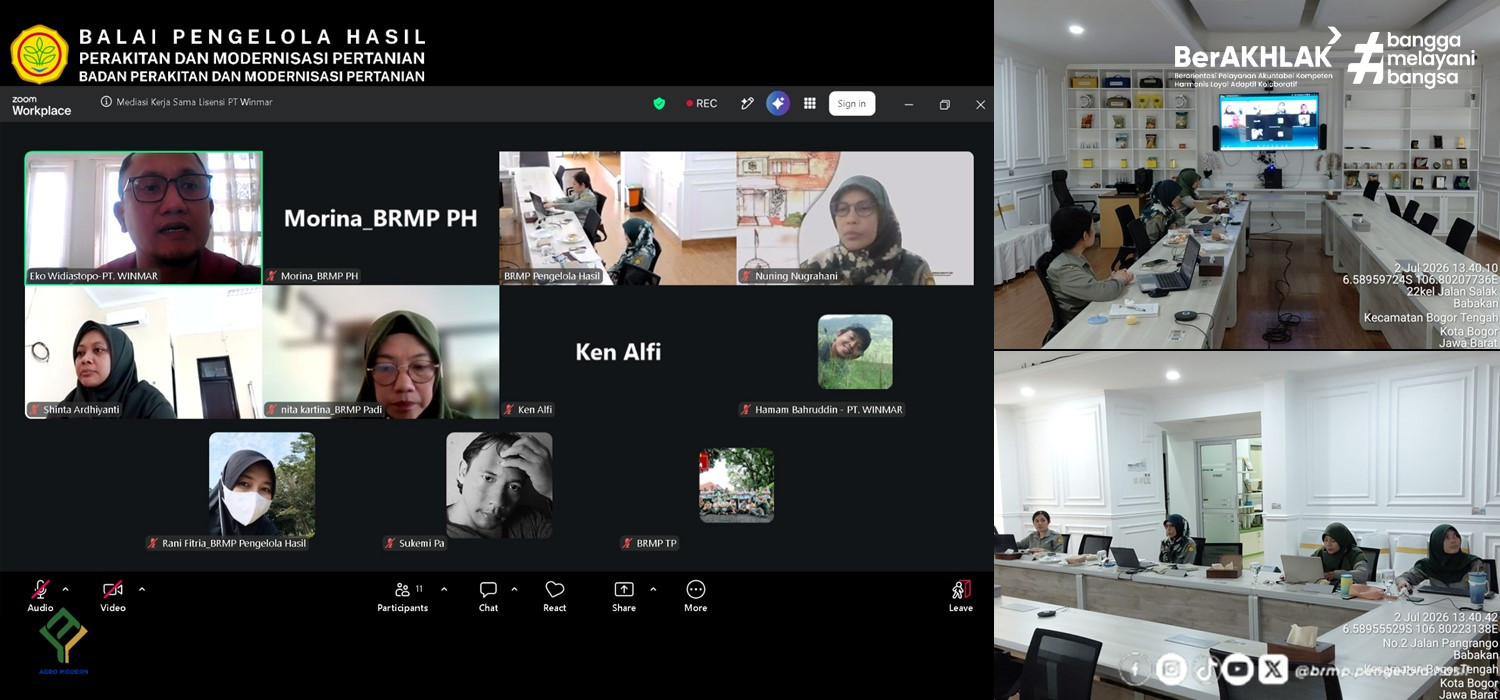Viewport: 1500px width, 700px height.
Task: Open the grid view layout icon
Action: tap(810, 103)
